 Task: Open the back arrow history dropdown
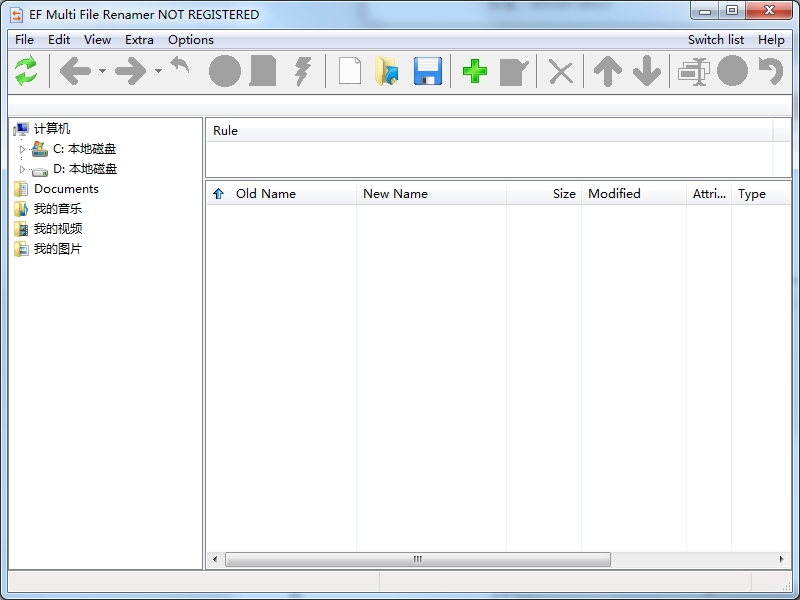(x=102, y=71)
